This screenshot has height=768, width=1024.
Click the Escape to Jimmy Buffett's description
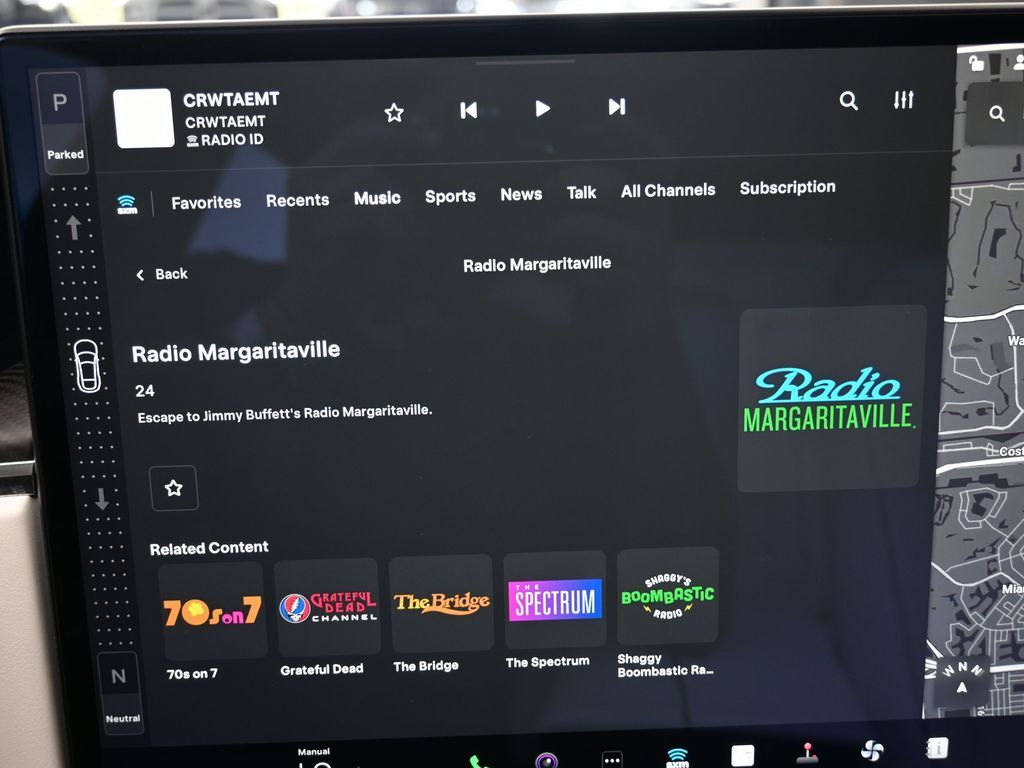click(285, 413)
